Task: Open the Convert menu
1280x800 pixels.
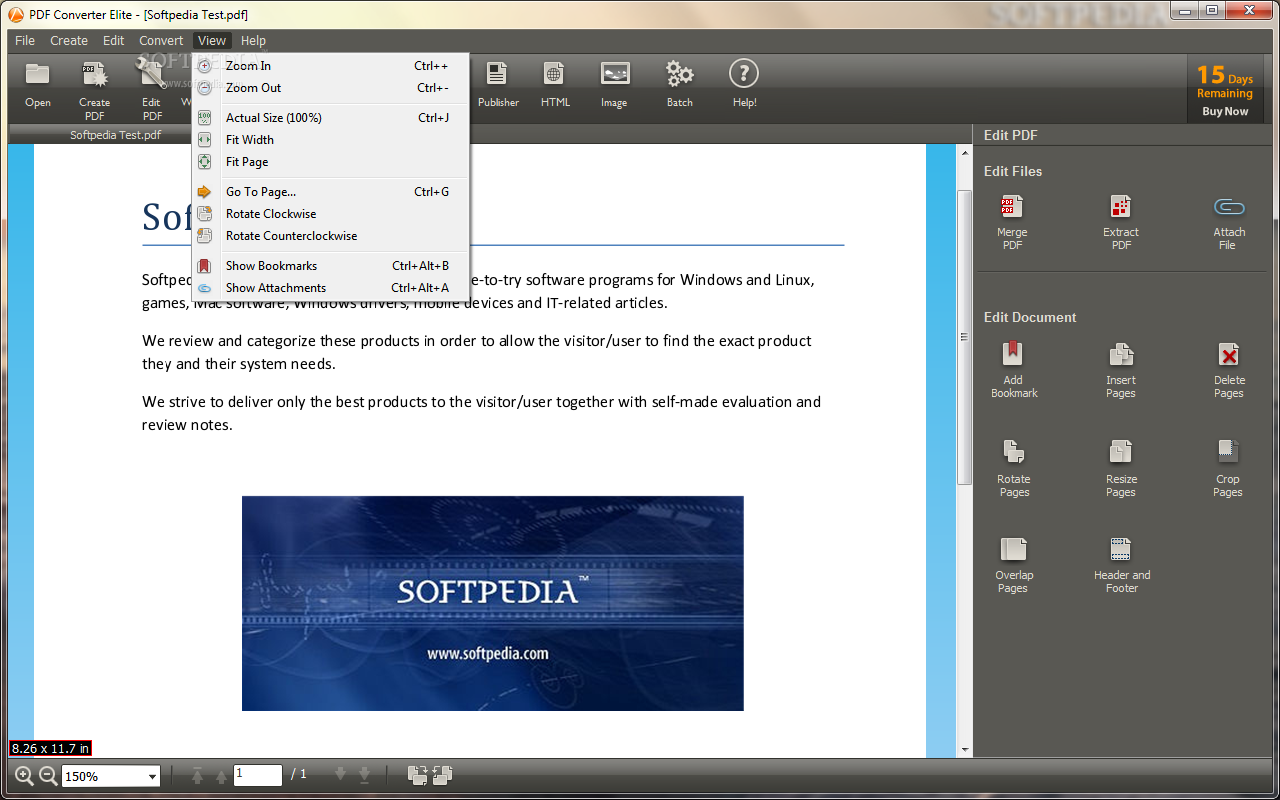Action: [x=161, y=41]
